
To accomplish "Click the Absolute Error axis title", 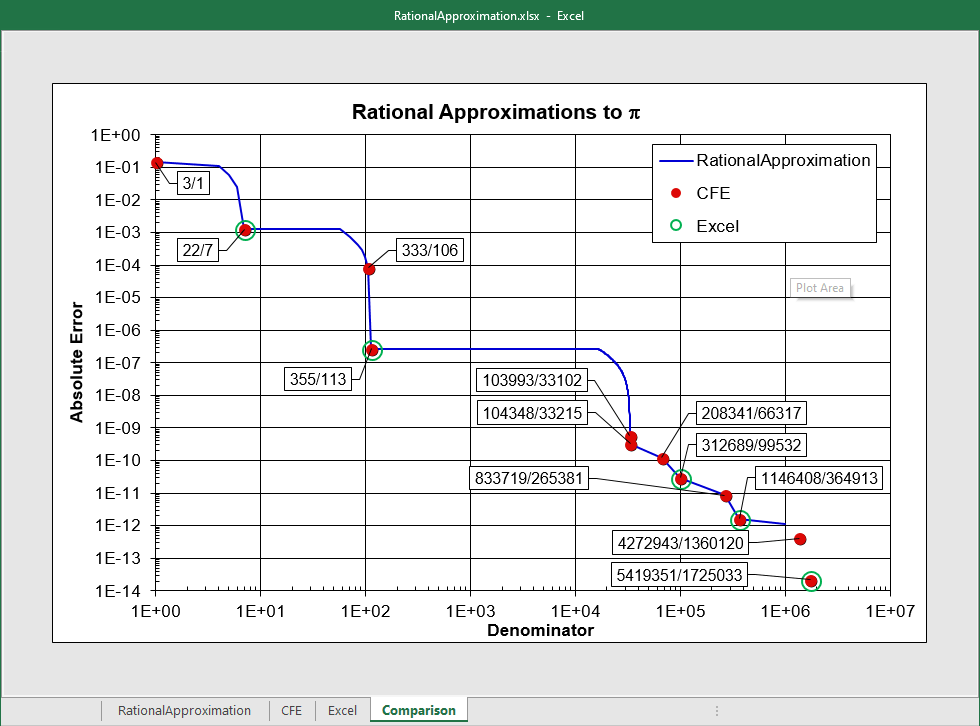I will (x=77, y=364).
